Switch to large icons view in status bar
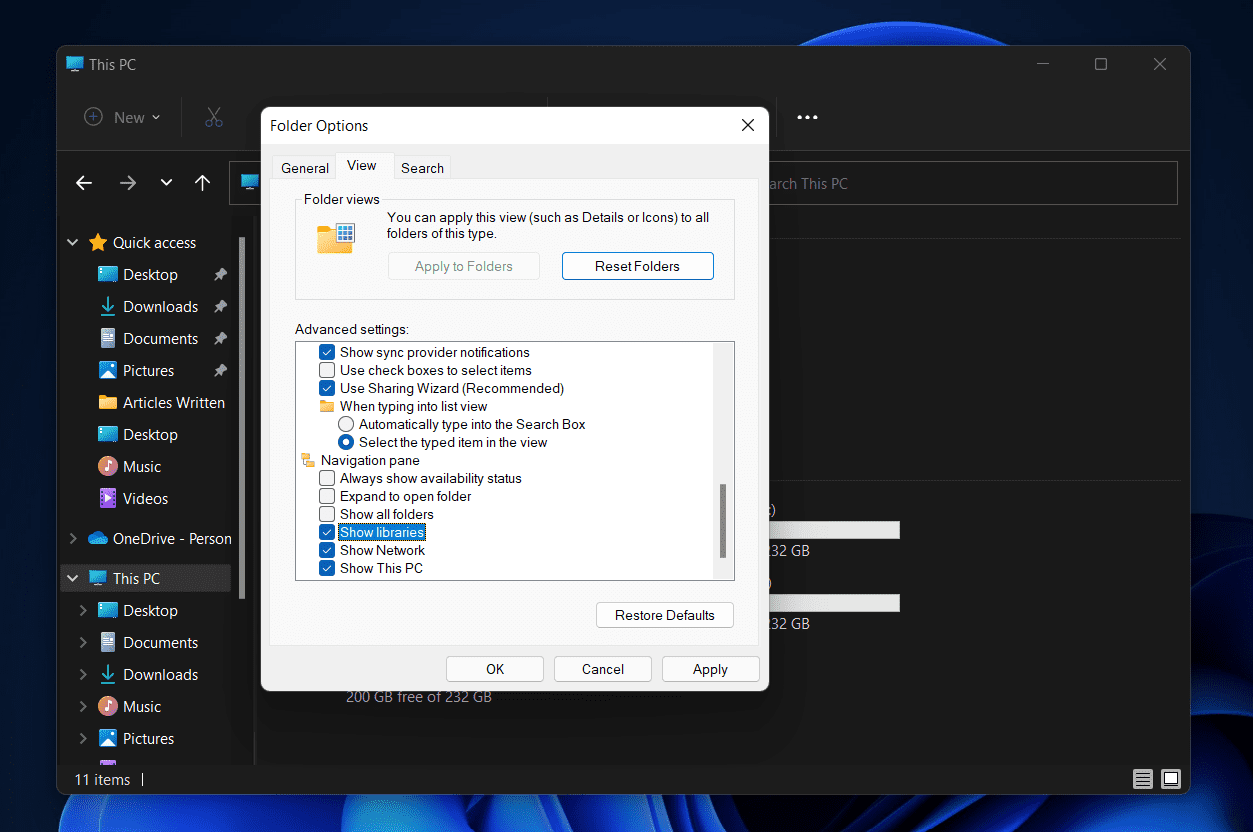1253x832 pixels. (1171, 779)
